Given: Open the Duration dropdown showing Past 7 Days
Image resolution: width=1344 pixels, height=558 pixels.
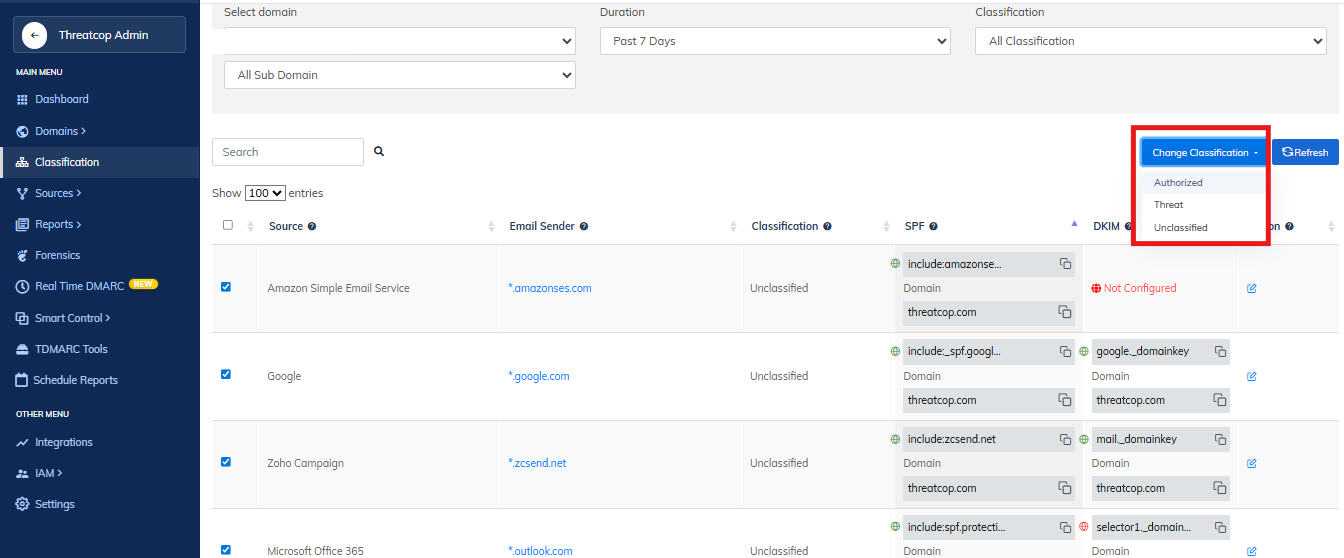Looking at the screenshot, I should (x=775, y=41).
